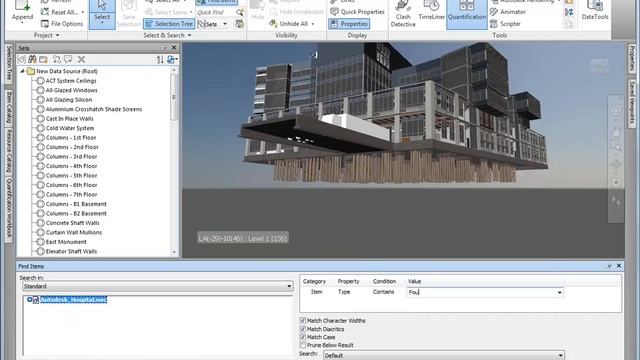Screen dimensions: 640x360
Task: Click the Sets list scrollbar
Action: [x=174, y=97]
